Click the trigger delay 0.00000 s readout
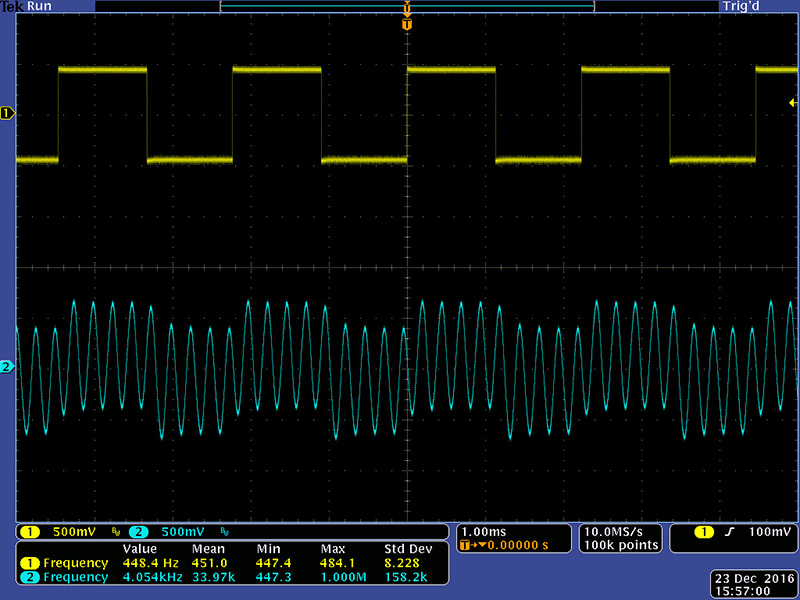This screenshot has height=600, width=800. click(515, 545)
